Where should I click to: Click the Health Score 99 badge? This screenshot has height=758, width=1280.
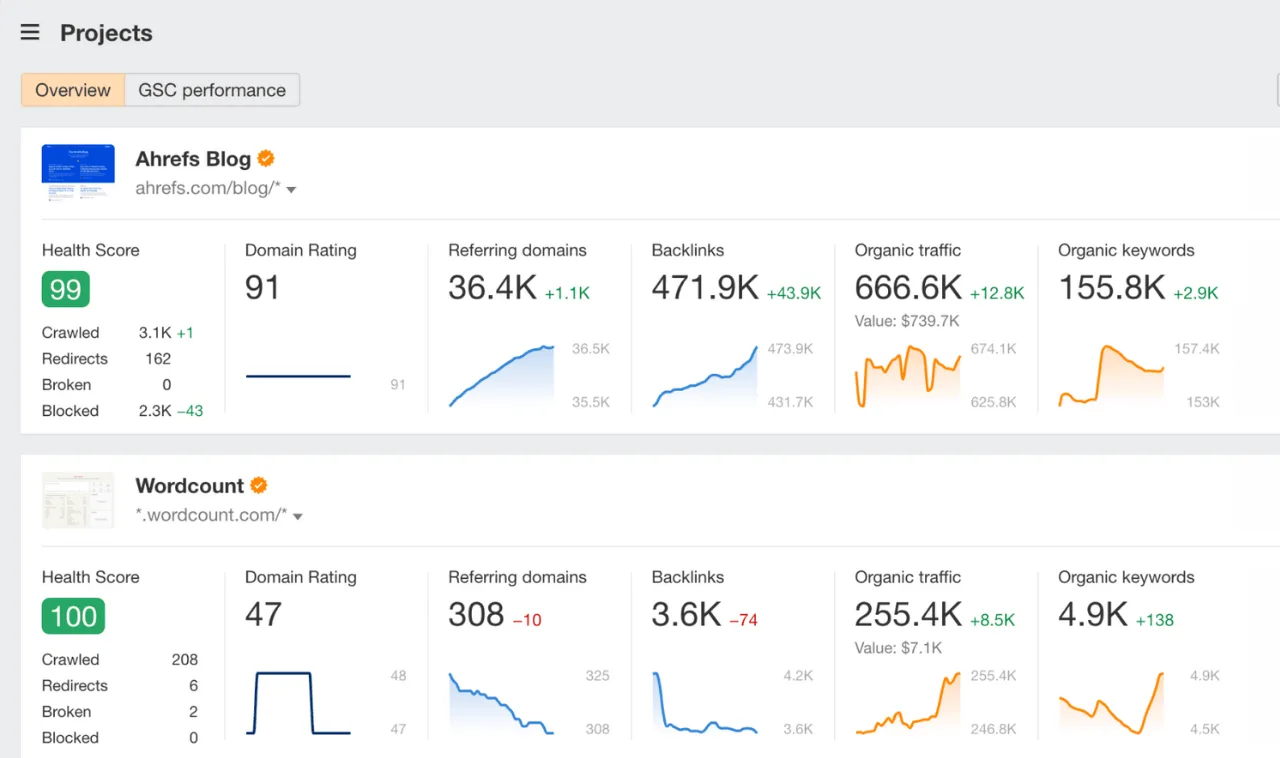[66, 289]
